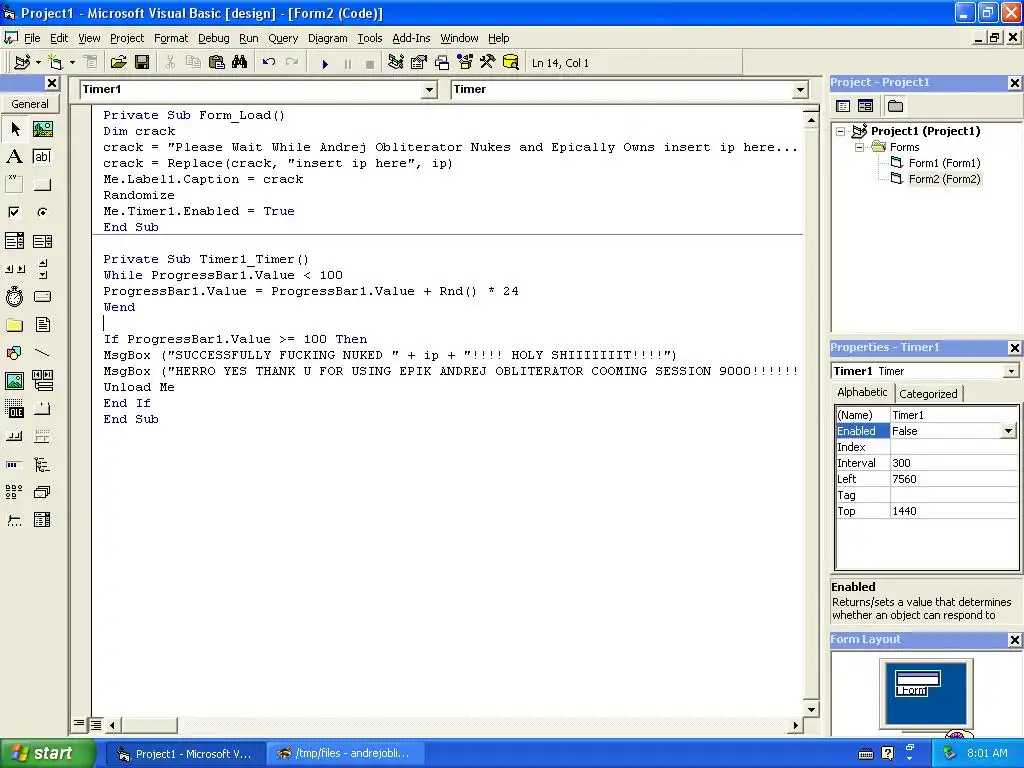Select the DriveListBox control tool
Viewport: 1024px width, 768px height.
(x=42, y=296)
